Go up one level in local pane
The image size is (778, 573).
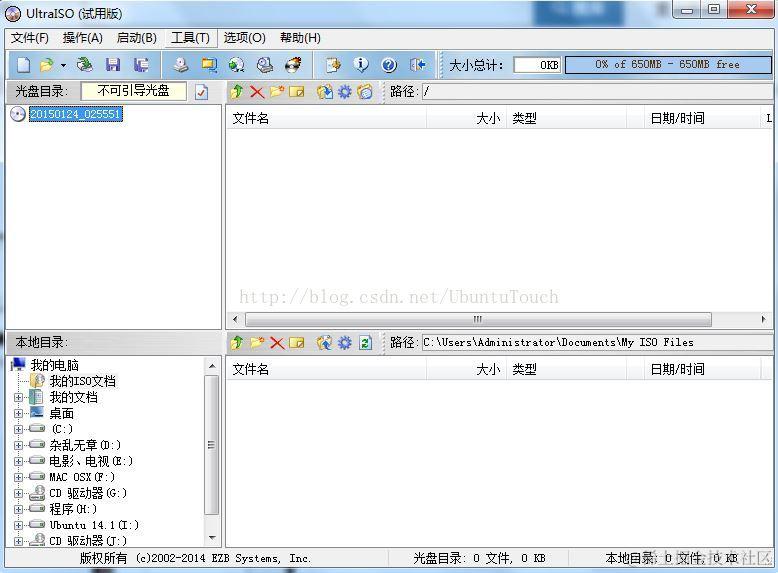click(x=237, y=343)
